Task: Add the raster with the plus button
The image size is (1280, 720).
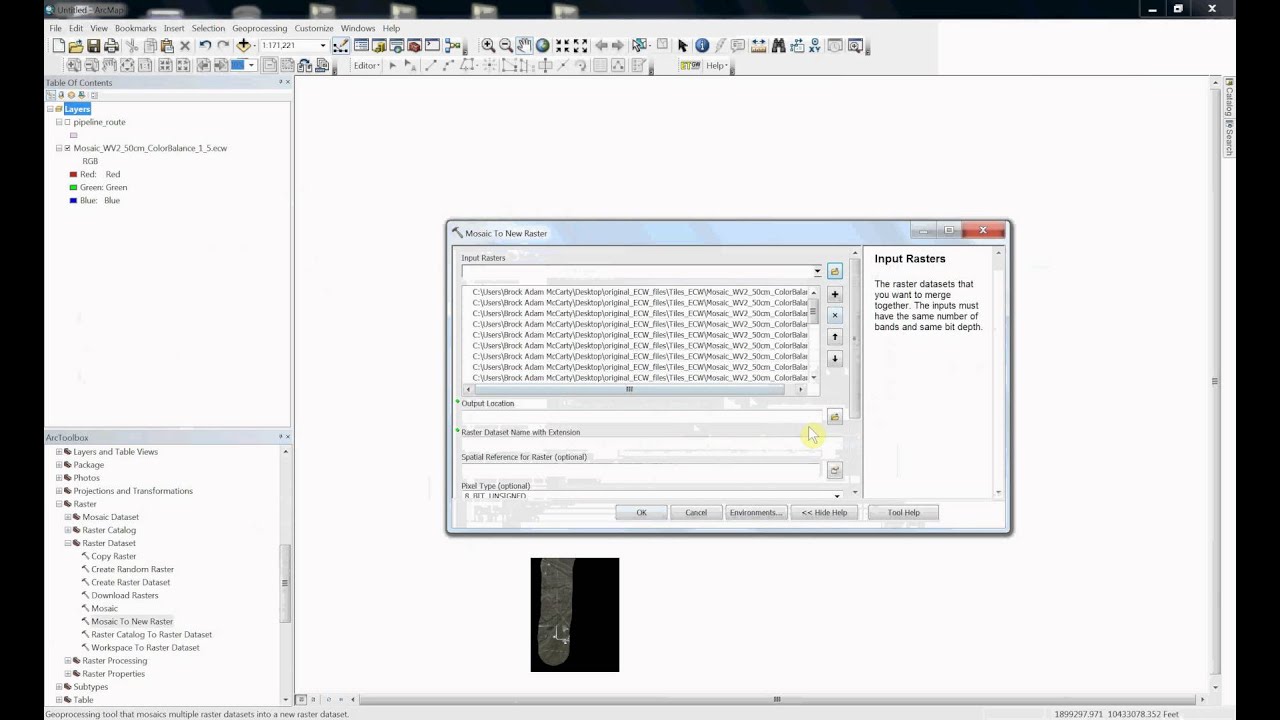Action: [835, 294]
